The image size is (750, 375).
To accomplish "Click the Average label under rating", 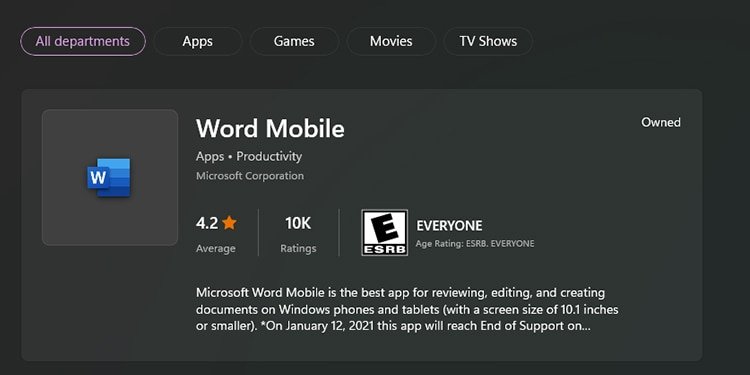I will coord(216,249).
